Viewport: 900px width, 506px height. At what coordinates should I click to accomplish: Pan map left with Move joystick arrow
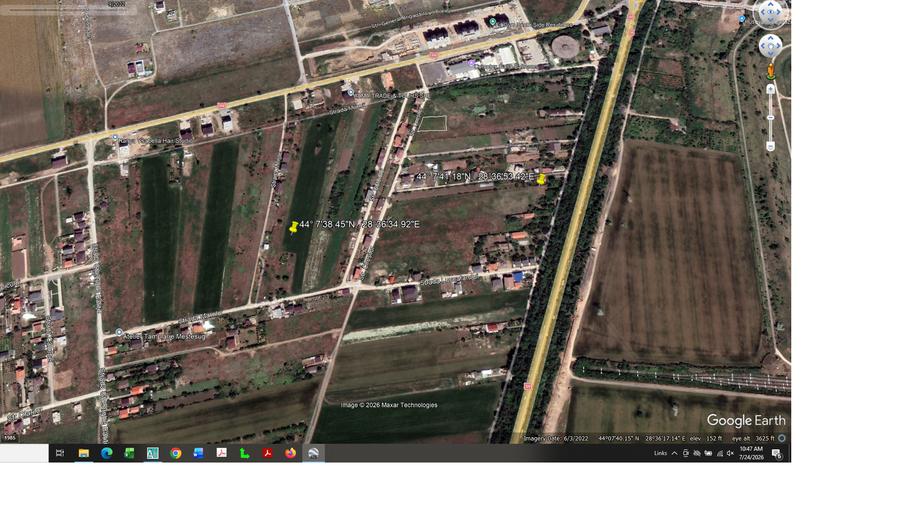pyautogui.click(x=762, y=46)
